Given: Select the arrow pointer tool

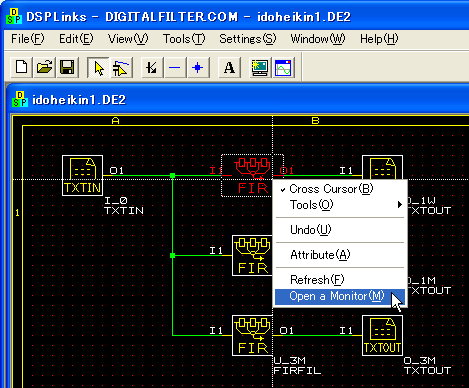Looking at the screenshot, I should pyautogui.click(x=98, y=67).
